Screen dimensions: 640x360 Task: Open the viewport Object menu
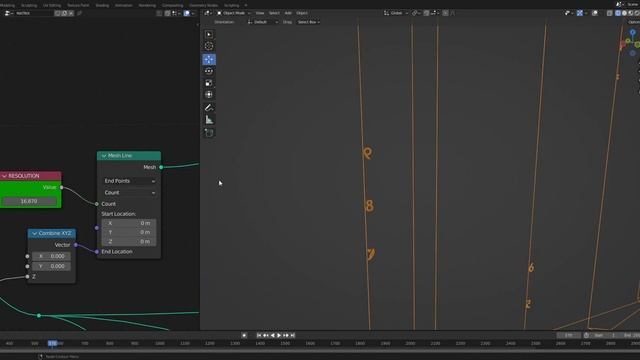[302, 13]
